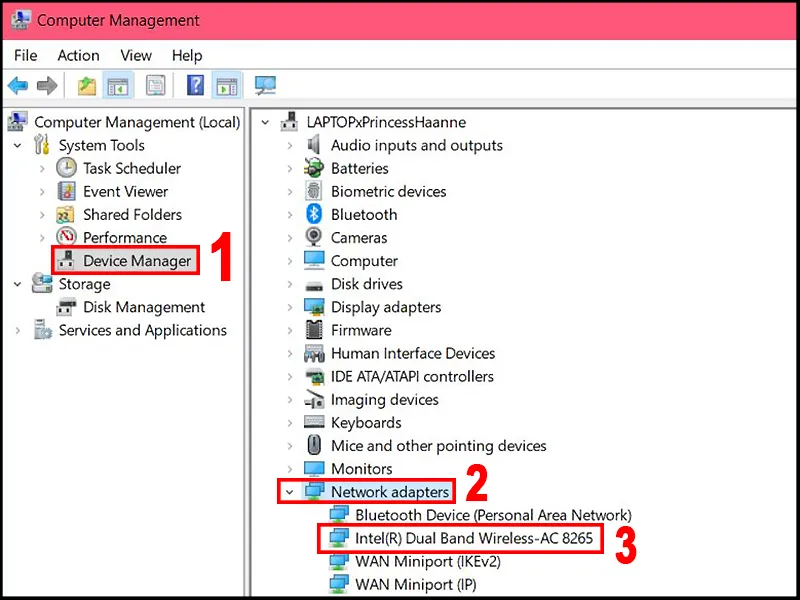The image size is (800, 600).
Task: Open the Action menu
Action: (78, 56)
